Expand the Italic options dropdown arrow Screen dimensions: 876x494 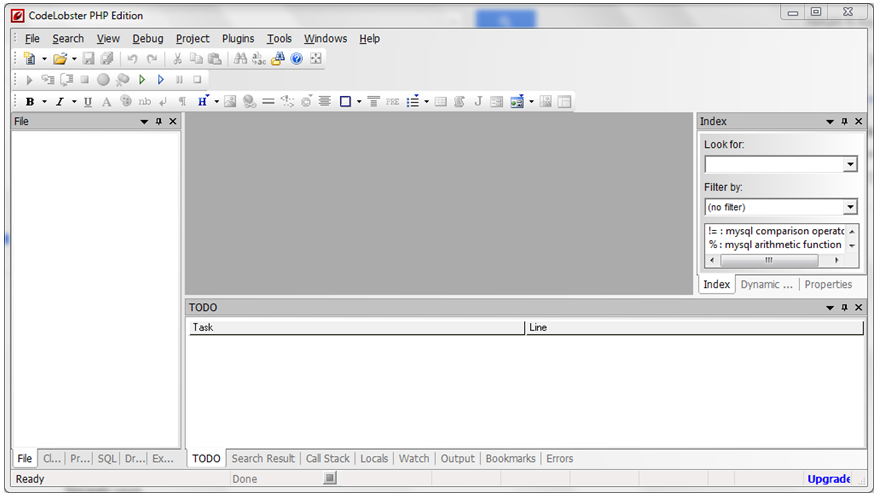73,102
